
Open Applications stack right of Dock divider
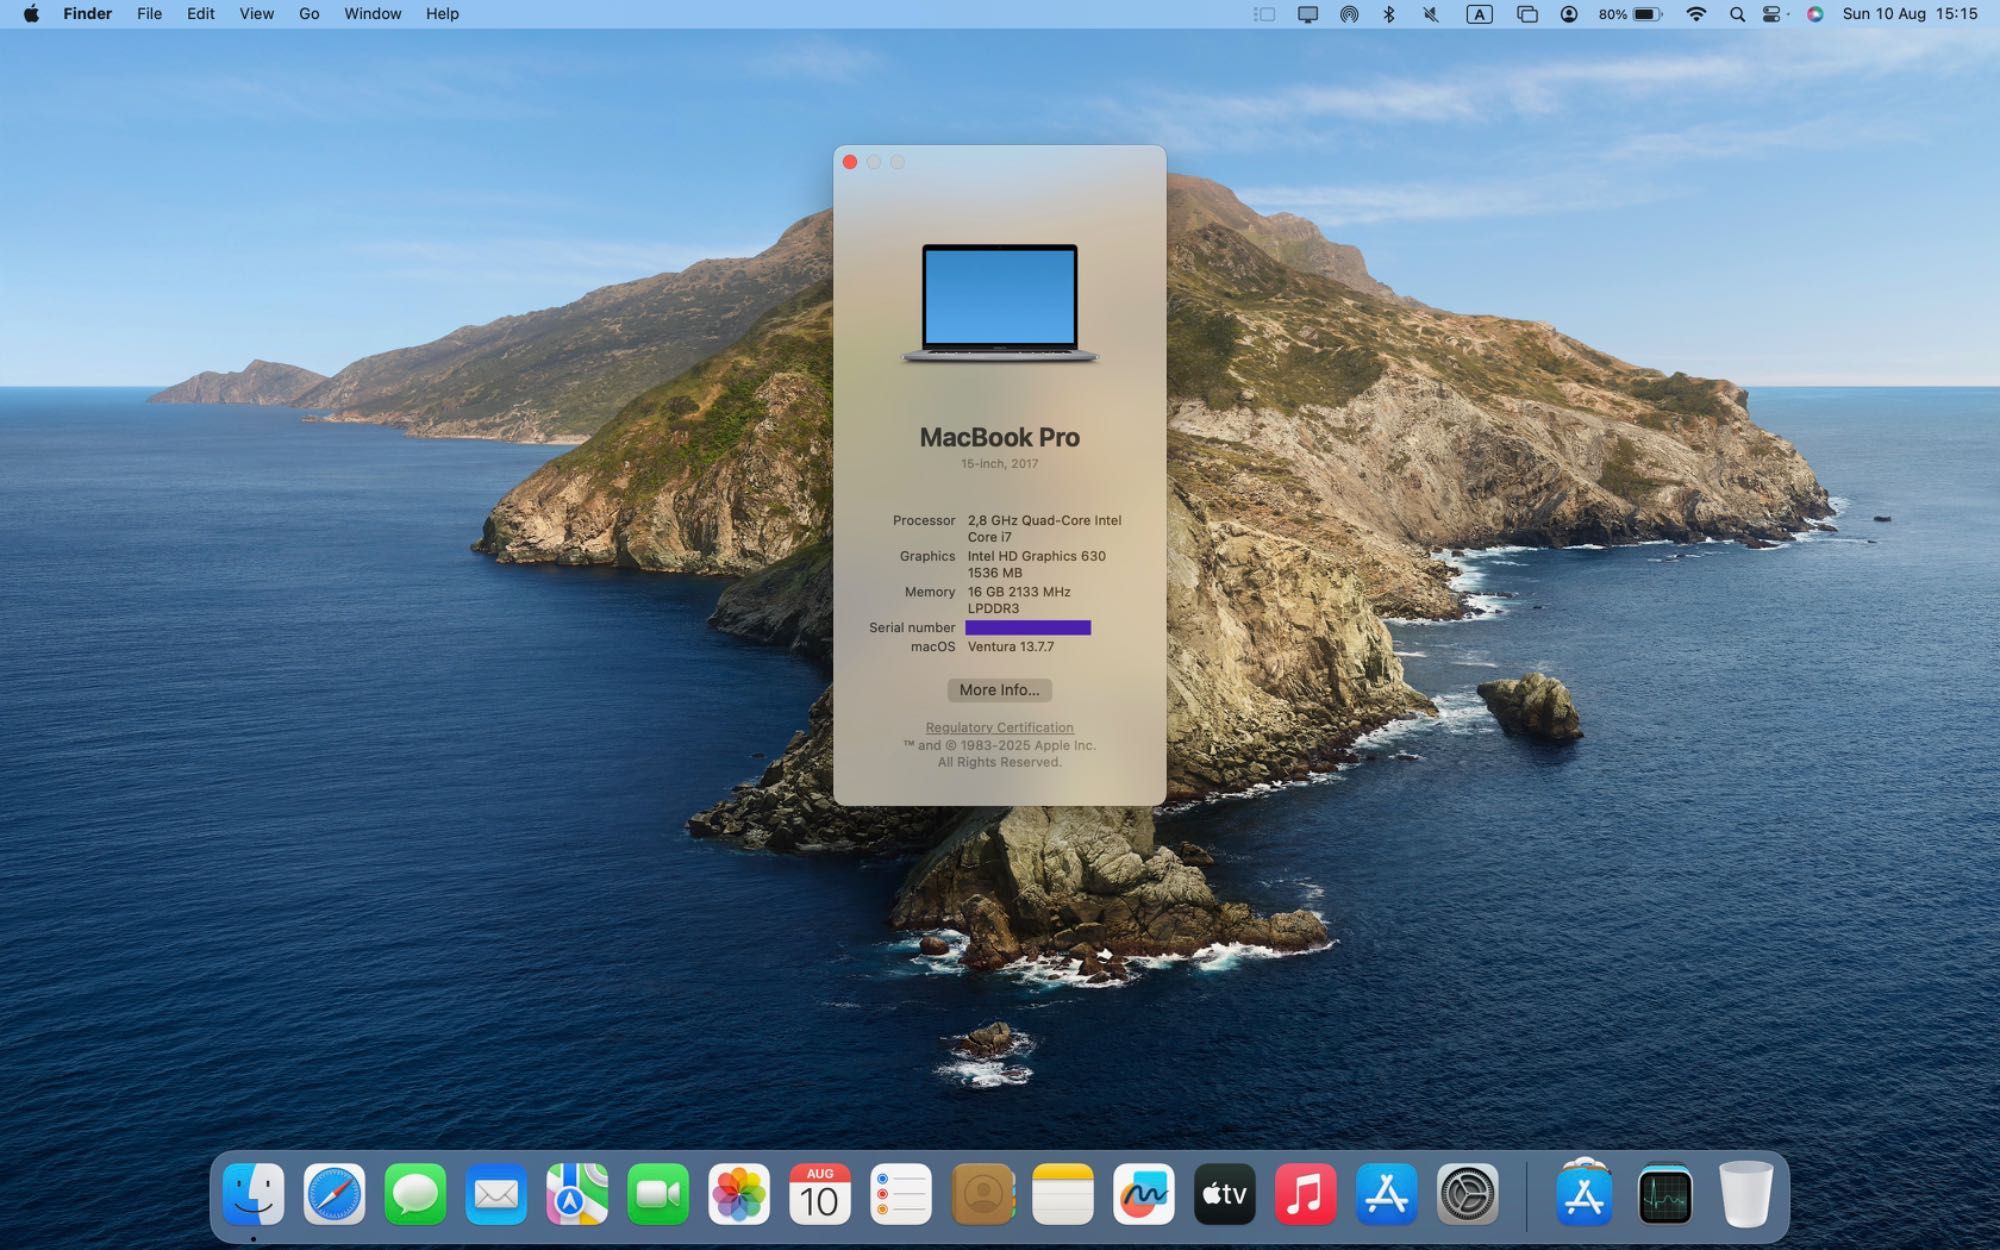tap(1584, 1194)
